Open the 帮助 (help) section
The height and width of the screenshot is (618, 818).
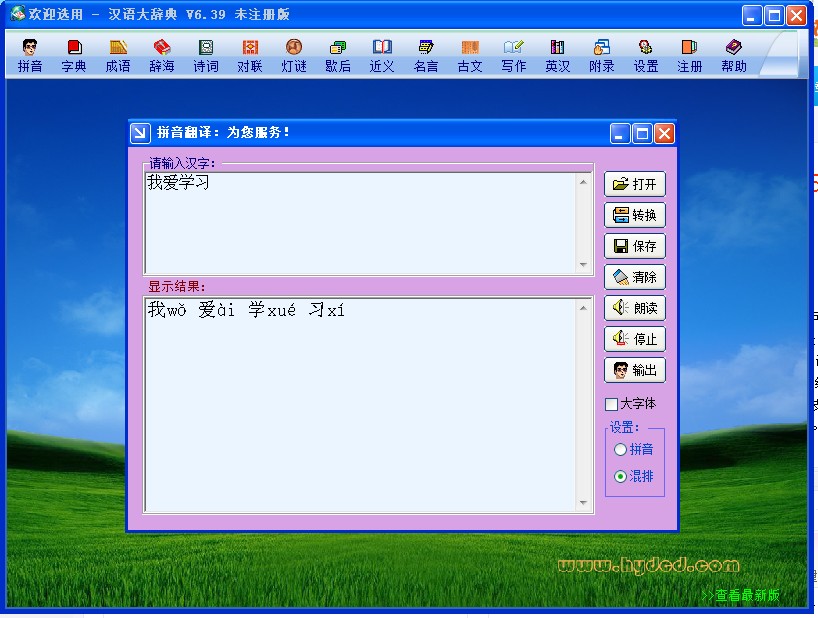point(733,55)
